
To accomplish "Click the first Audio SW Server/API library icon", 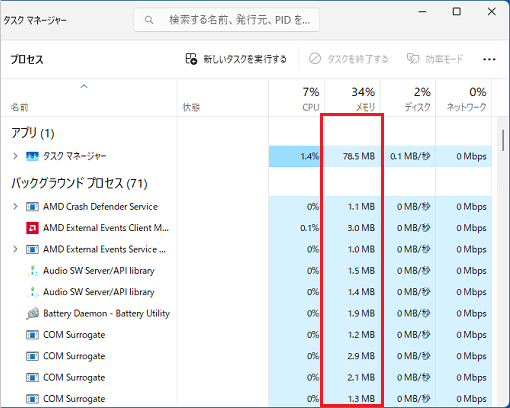I will pos(32,271).
